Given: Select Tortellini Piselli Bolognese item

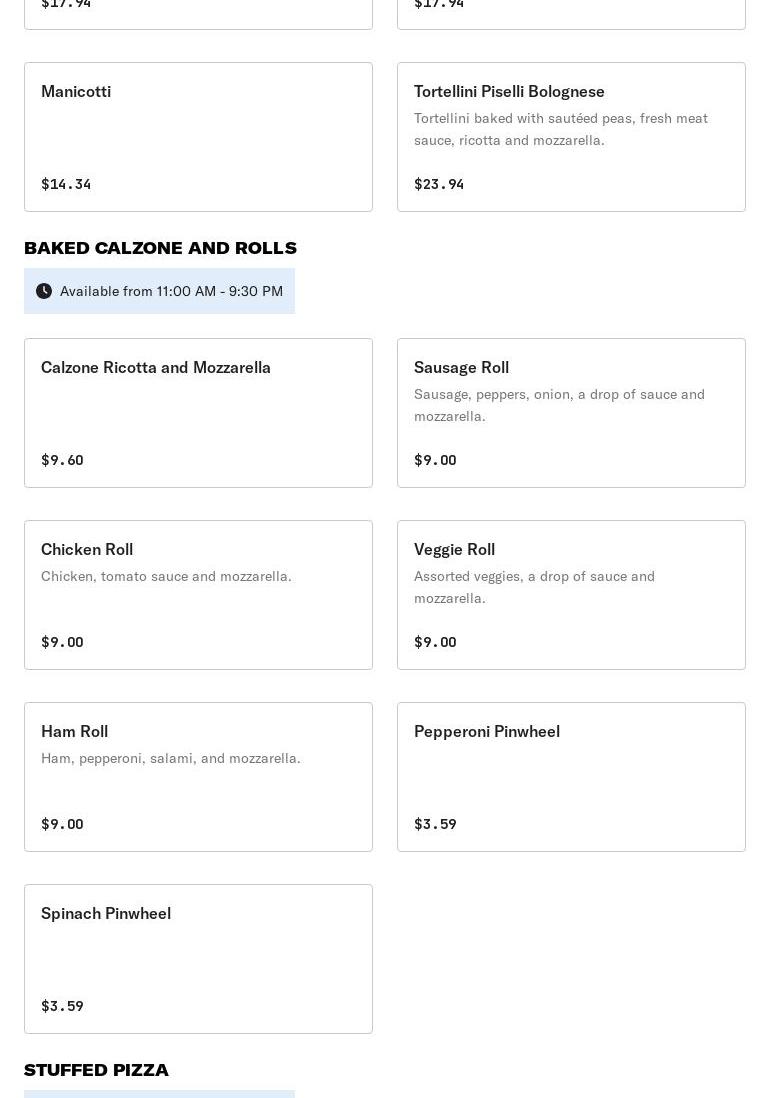Looking at the screenshot, I should [x=571, y=137].
